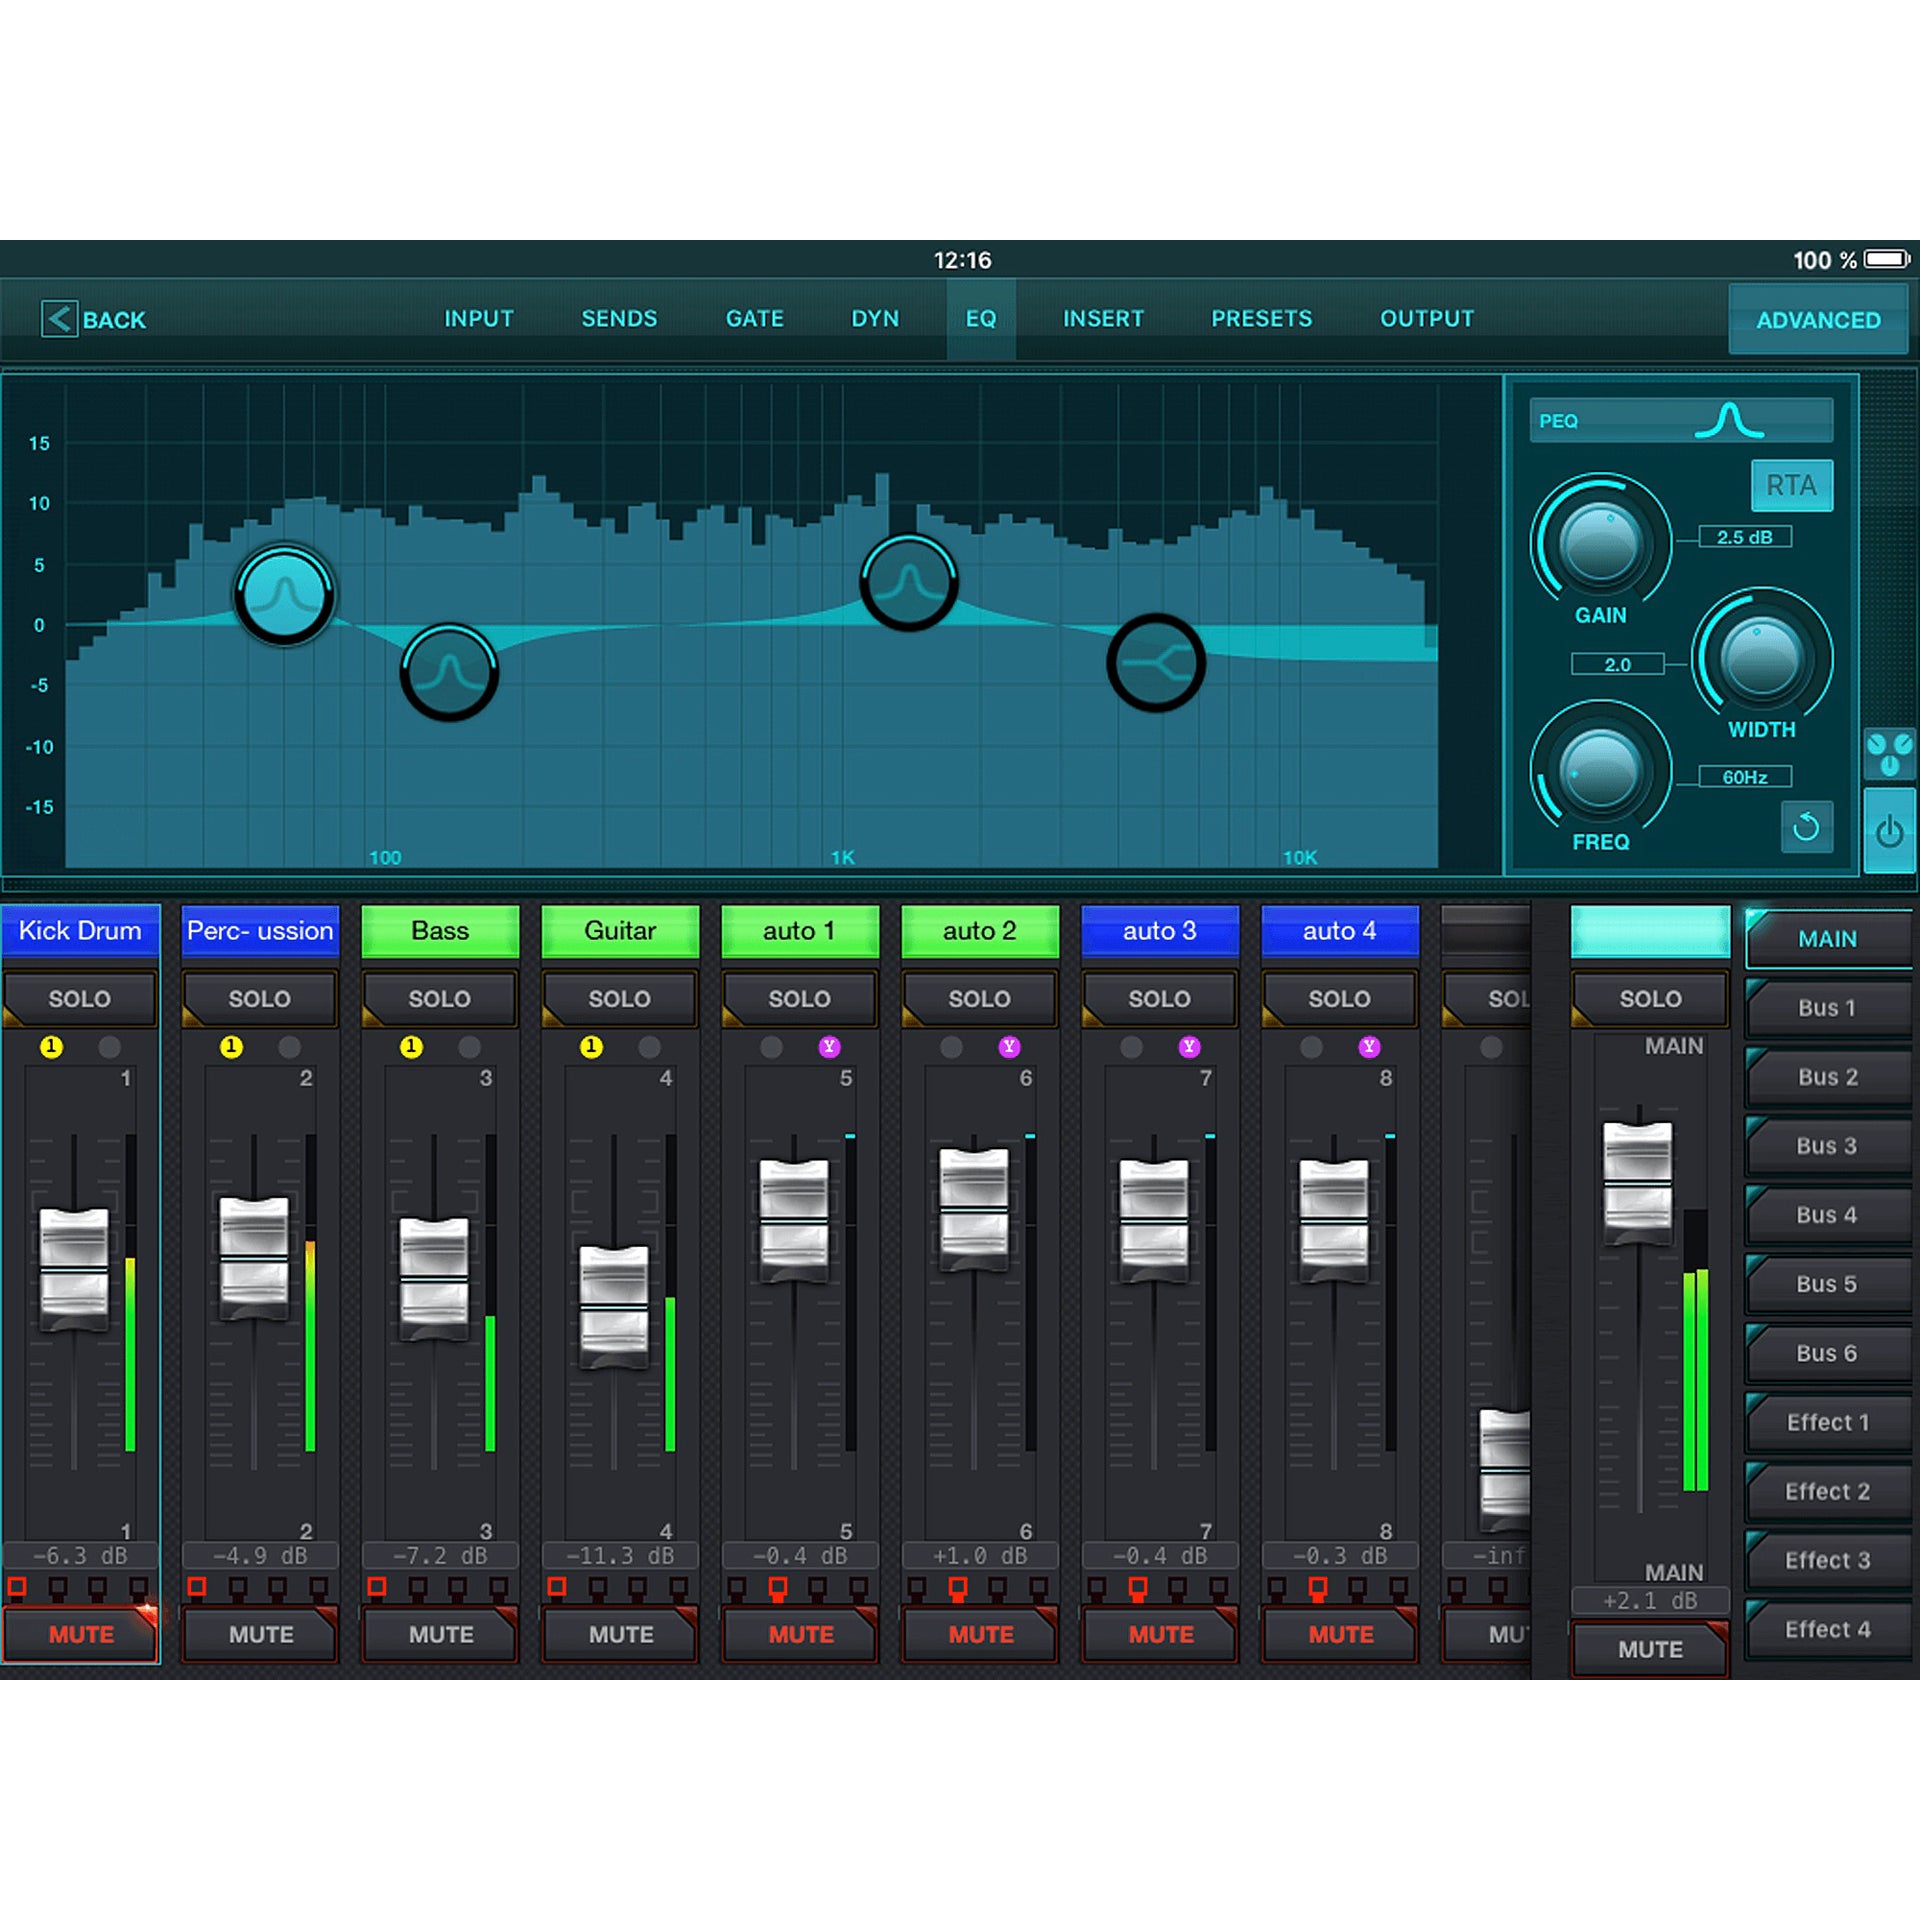
Task: Click the Perc-ussion channel name label
Action: click(x=260, y=930)
